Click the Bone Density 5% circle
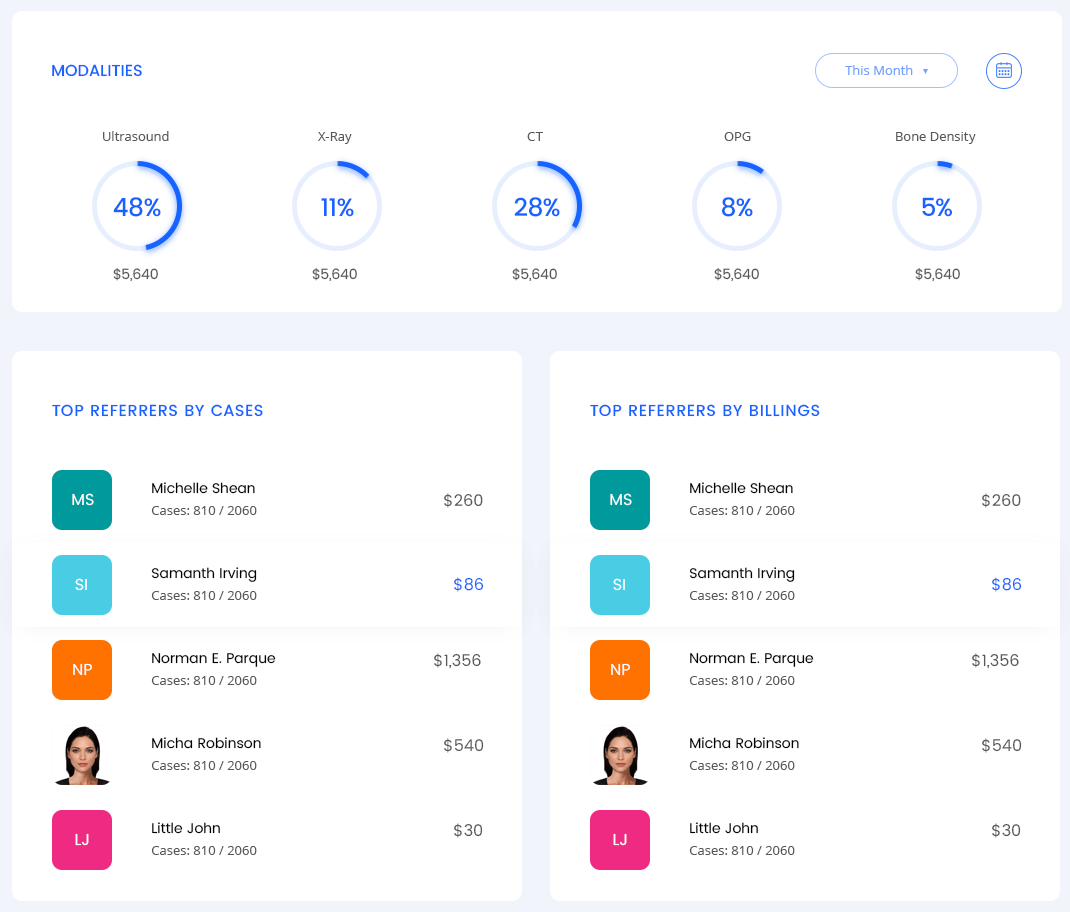The height and width of the screenshot is (912, 1070). coord(937,207)
